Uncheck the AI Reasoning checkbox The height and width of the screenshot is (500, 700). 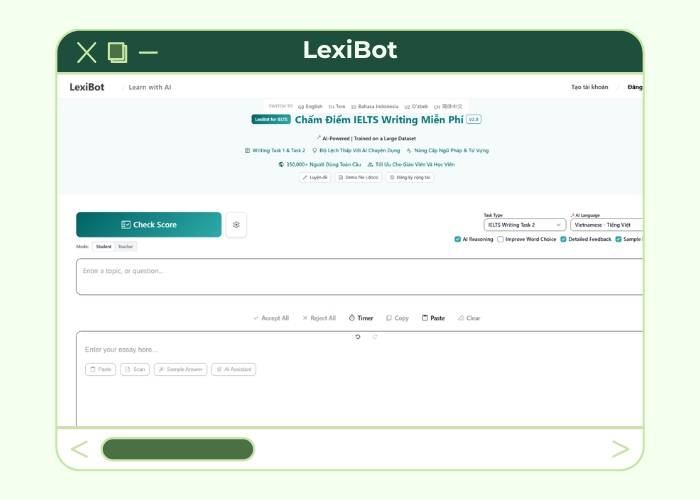(x=458, y=239)
